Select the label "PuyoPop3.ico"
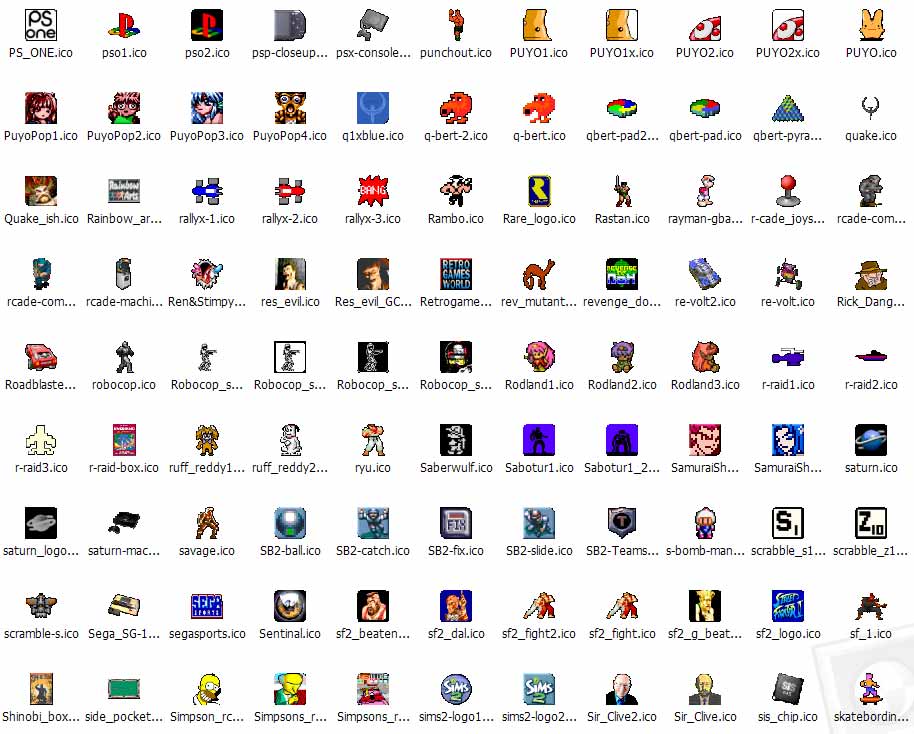The image size is (914, 734). [207, 136]
